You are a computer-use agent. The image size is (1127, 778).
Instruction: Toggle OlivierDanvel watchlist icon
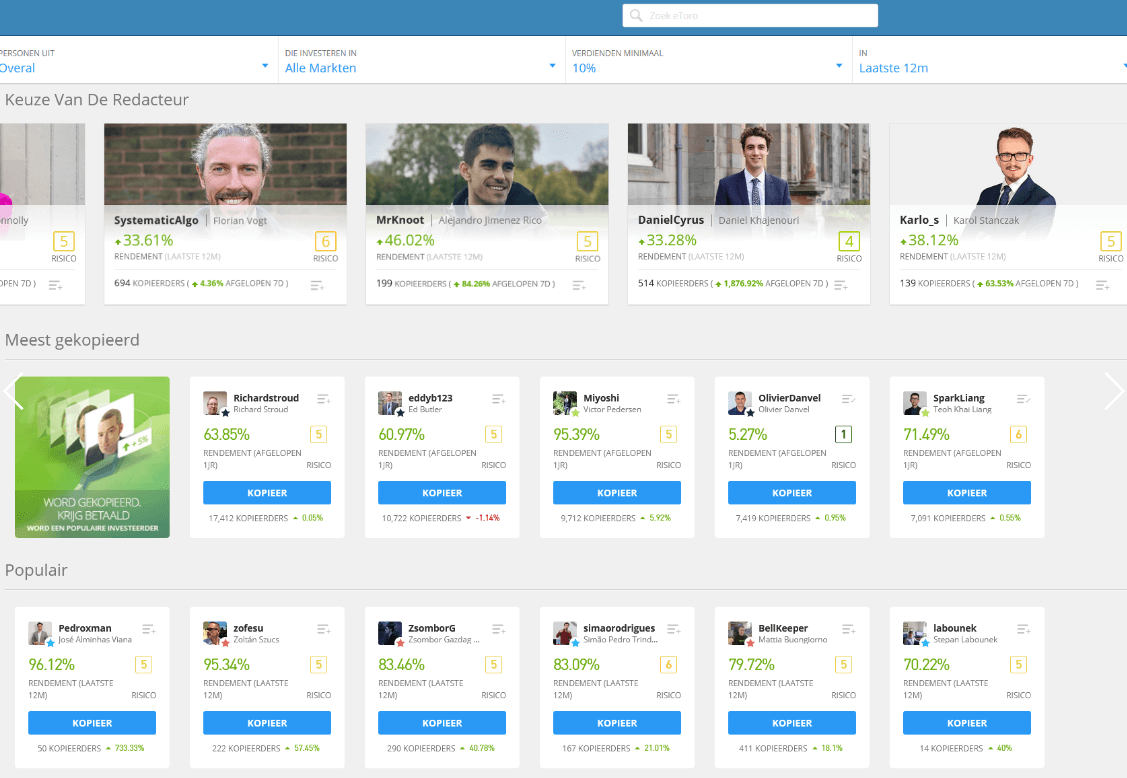[x=848, y=399]
